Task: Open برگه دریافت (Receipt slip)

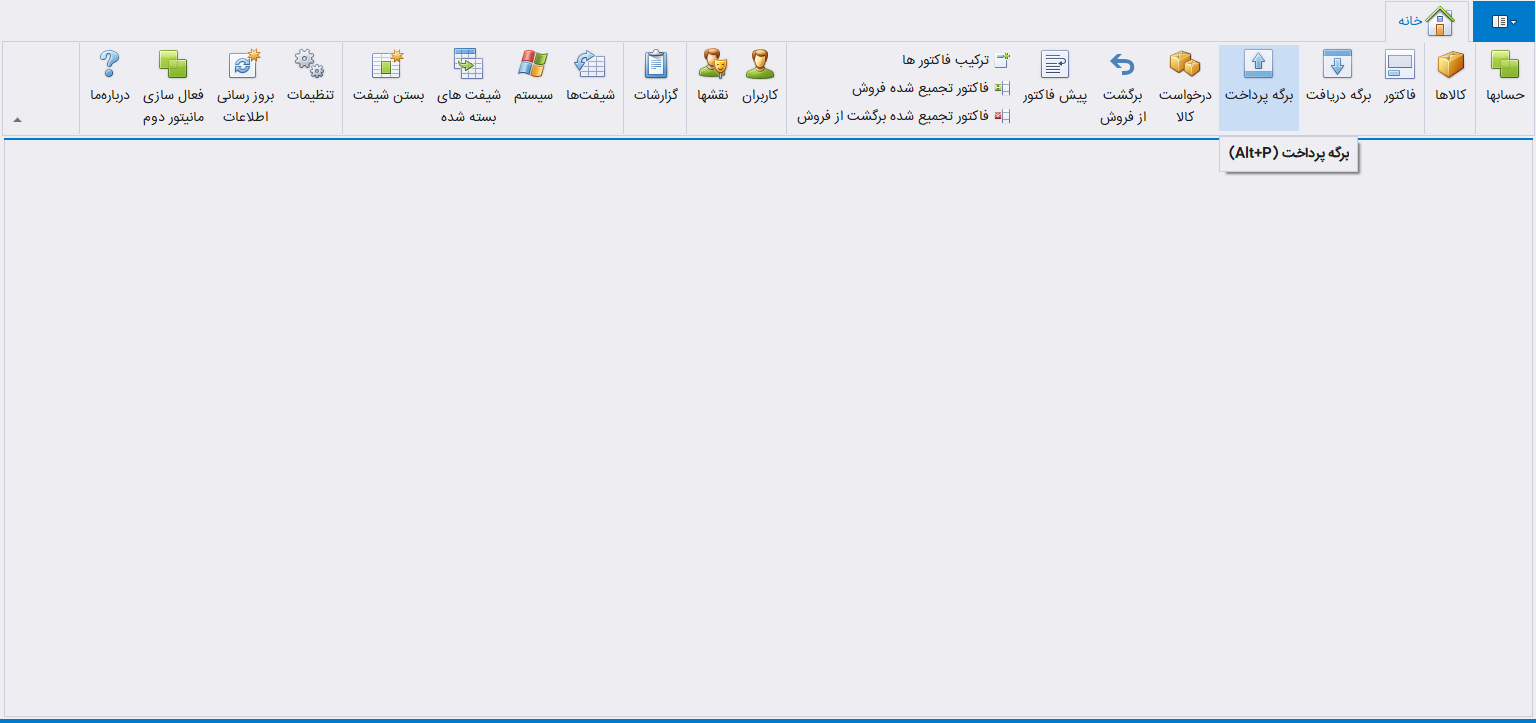Action: pyautogui.click(x=1337, y=85)
